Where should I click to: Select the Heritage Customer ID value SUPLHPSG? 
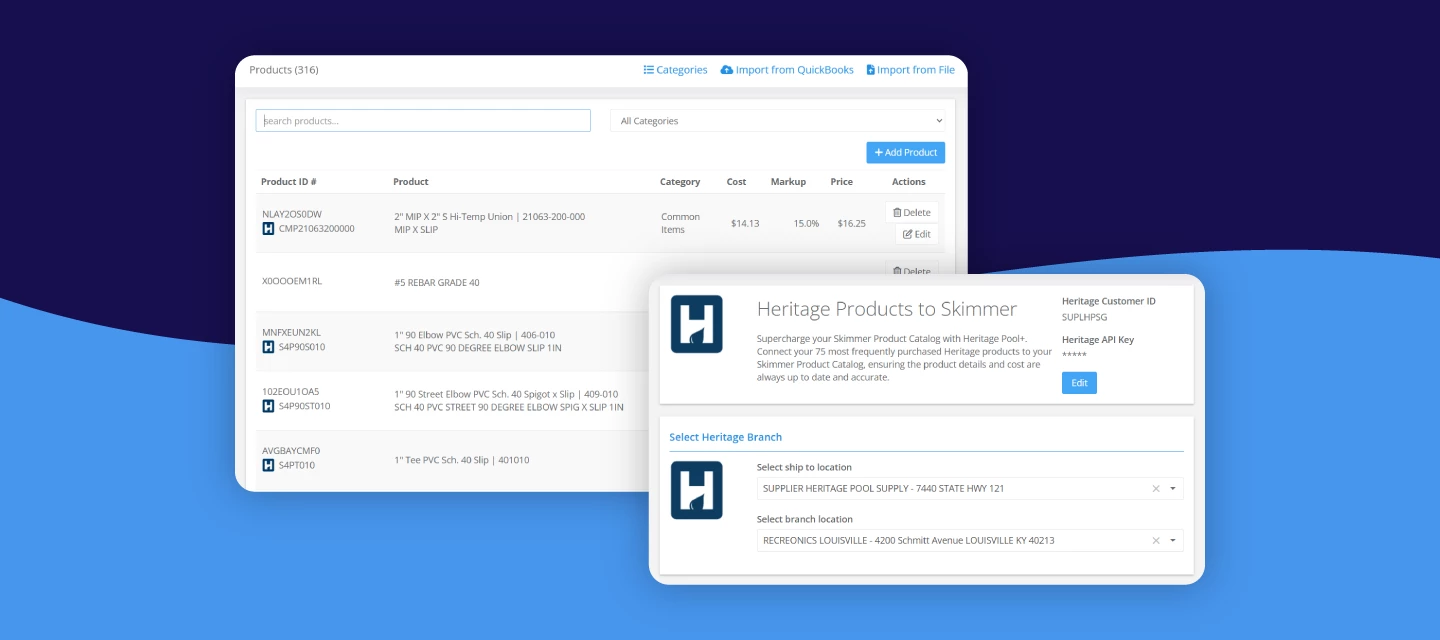[x=1085, y=317]
